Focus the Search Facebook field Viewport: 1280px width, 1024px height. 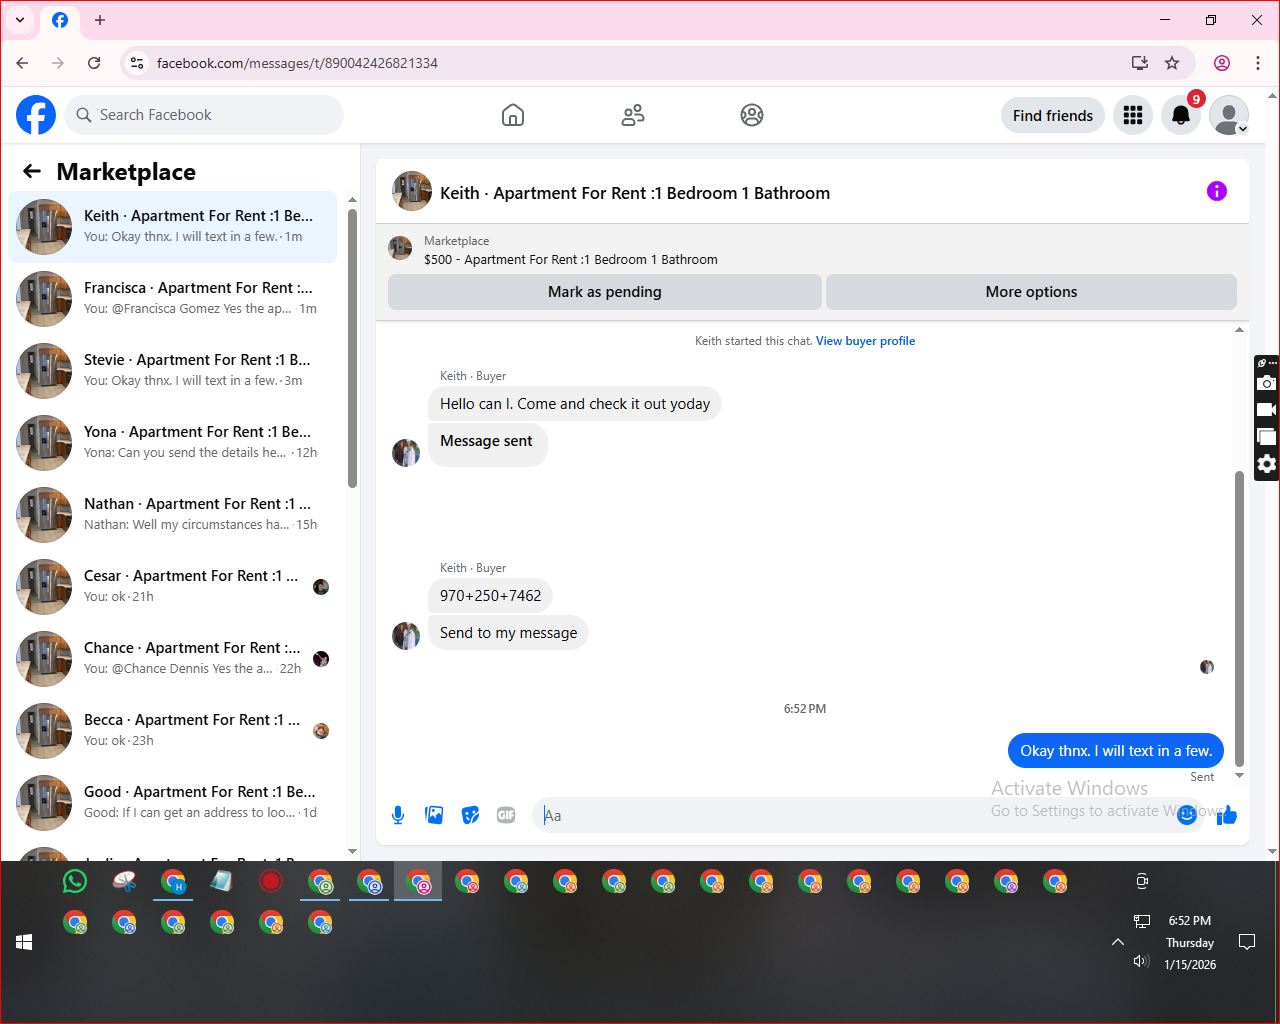[204, 115]
